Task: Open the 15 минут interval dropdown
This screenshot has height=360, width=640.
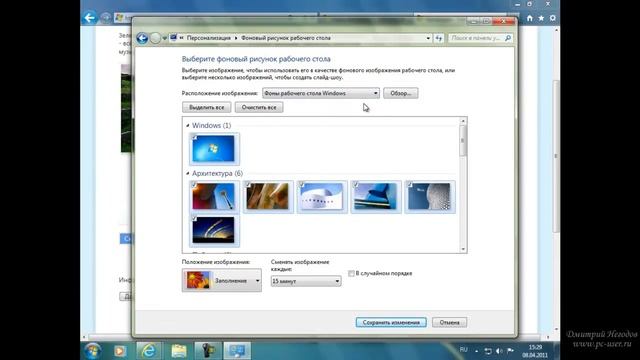Action: (x=306, y=281)
